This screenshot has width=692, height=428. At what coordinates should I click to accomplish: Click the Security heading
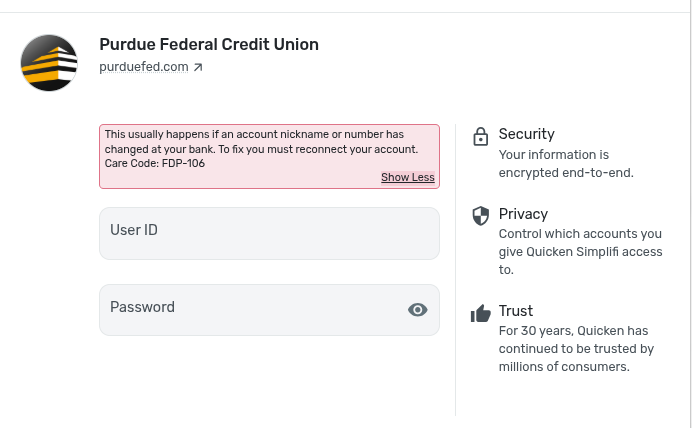point(526,134)
